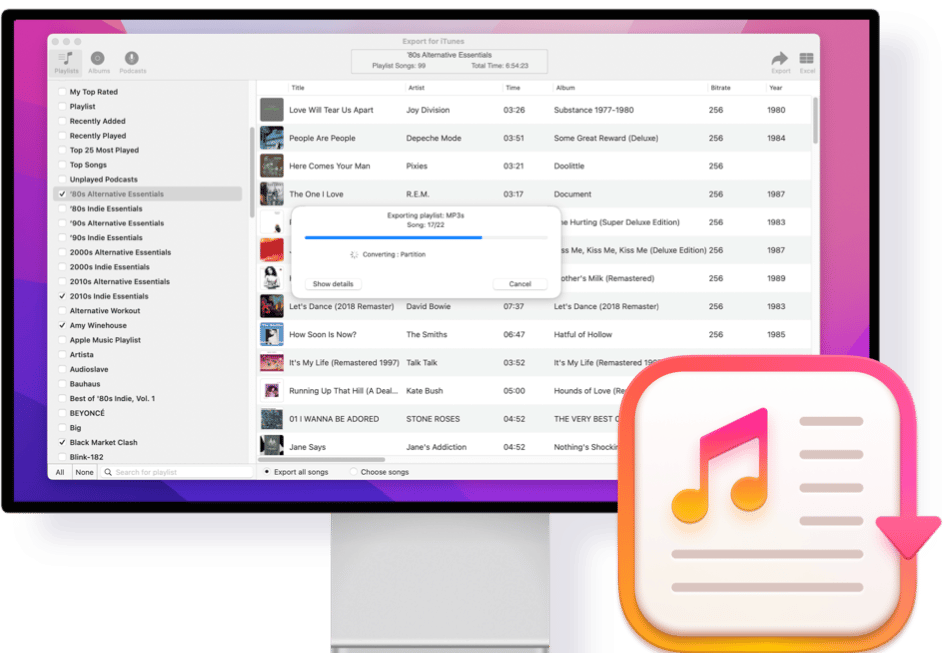This screenshot has height=653, width=943.
Task: Sort tracks by the Bitrate column header
Action: (721, 87)
